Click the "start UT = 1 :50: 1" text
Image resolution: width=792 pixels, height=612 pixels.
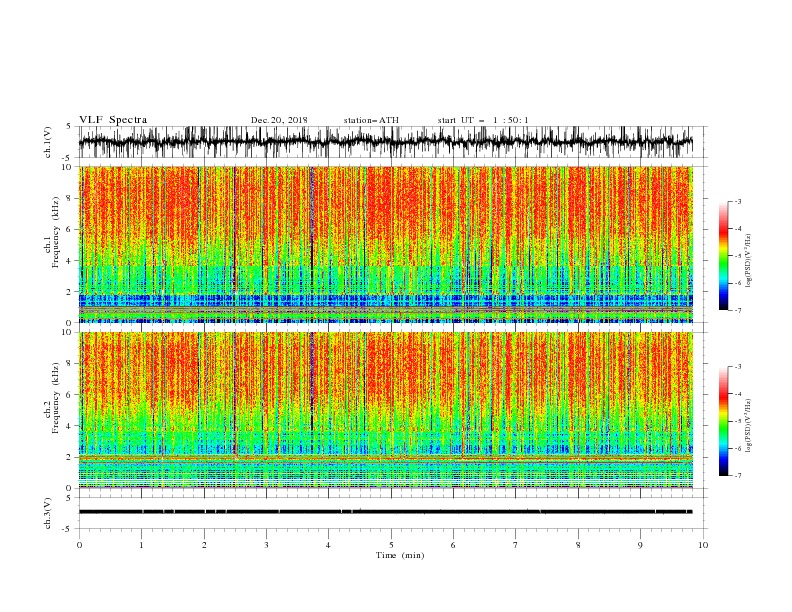(x=483, y=120)
